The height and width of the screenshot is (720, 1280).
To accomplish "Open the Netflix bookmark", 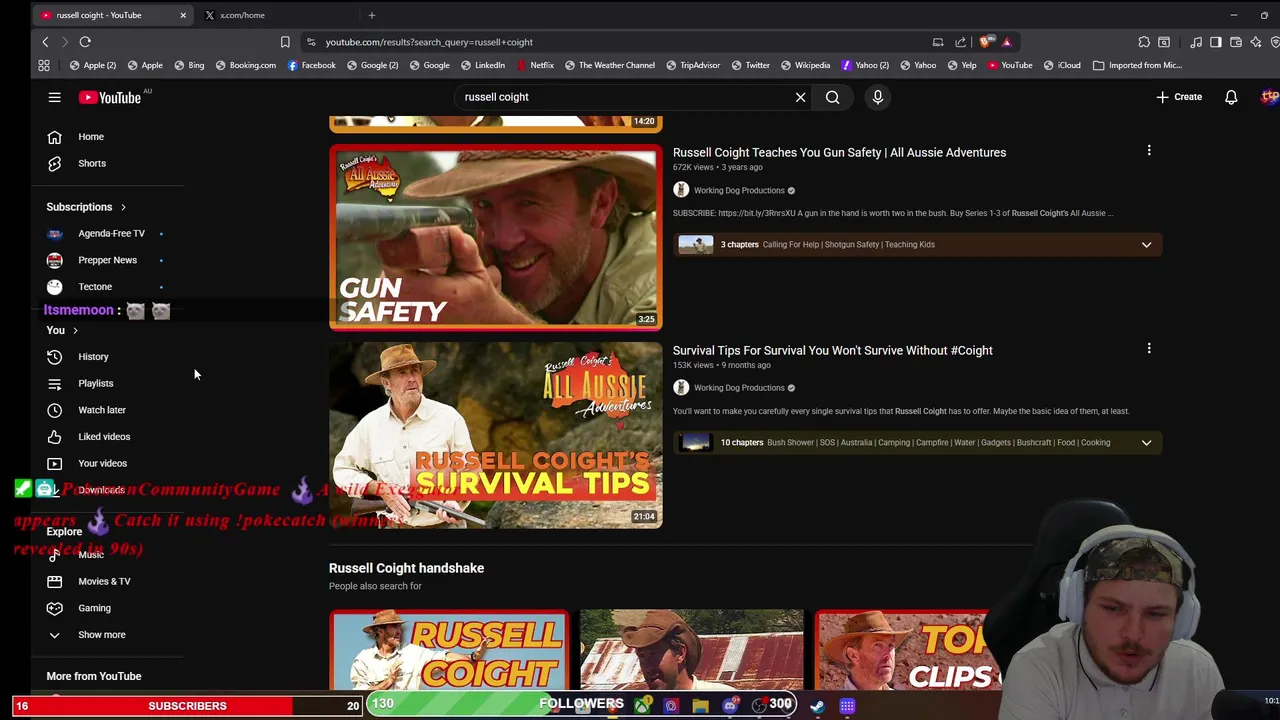I will [x=535, y=65].
